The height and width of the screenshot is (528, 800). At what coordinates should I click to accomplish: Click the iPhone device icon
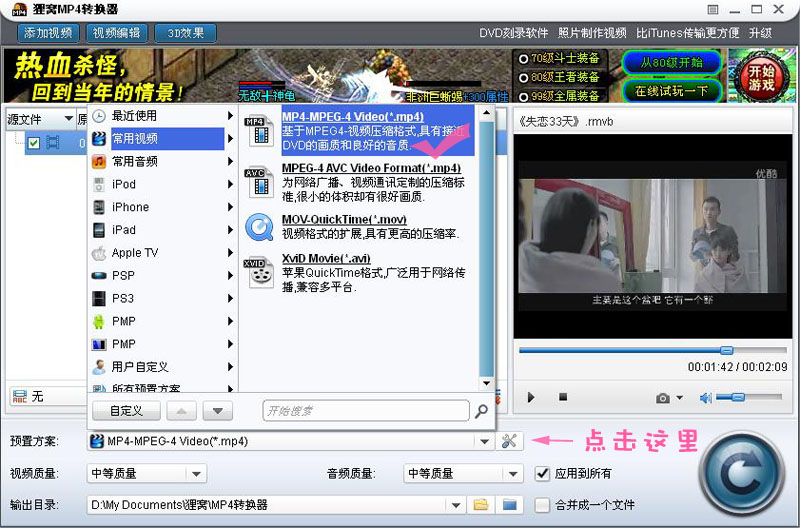99,207
